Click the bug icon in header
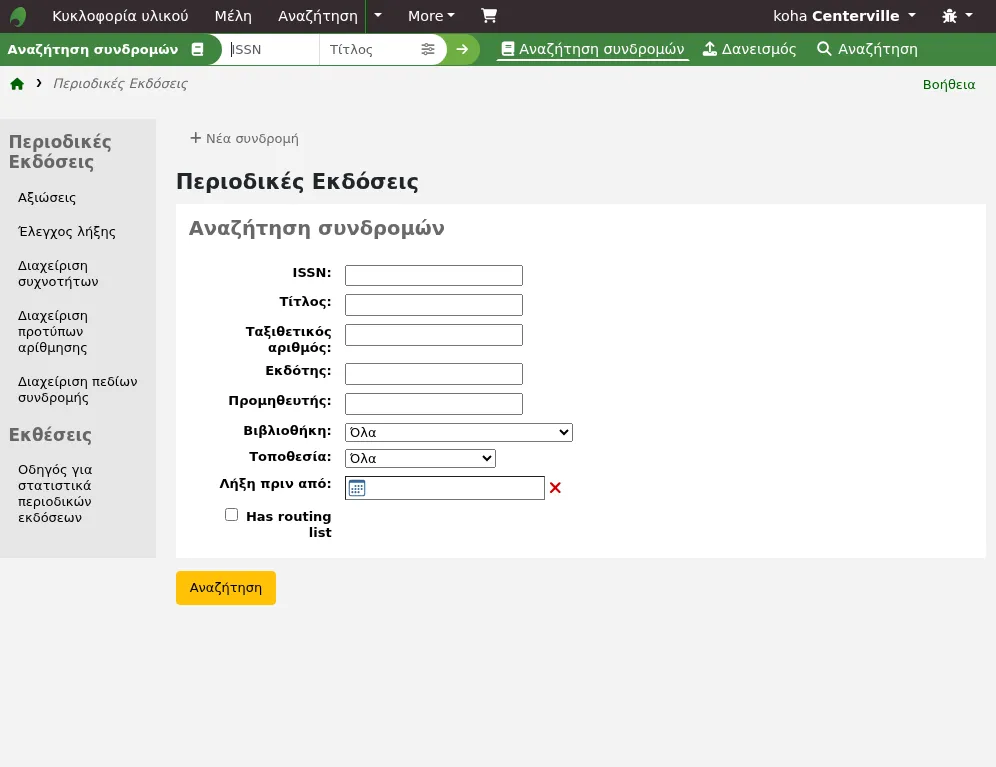Screen dimensions: 996x767 (950, 16)
